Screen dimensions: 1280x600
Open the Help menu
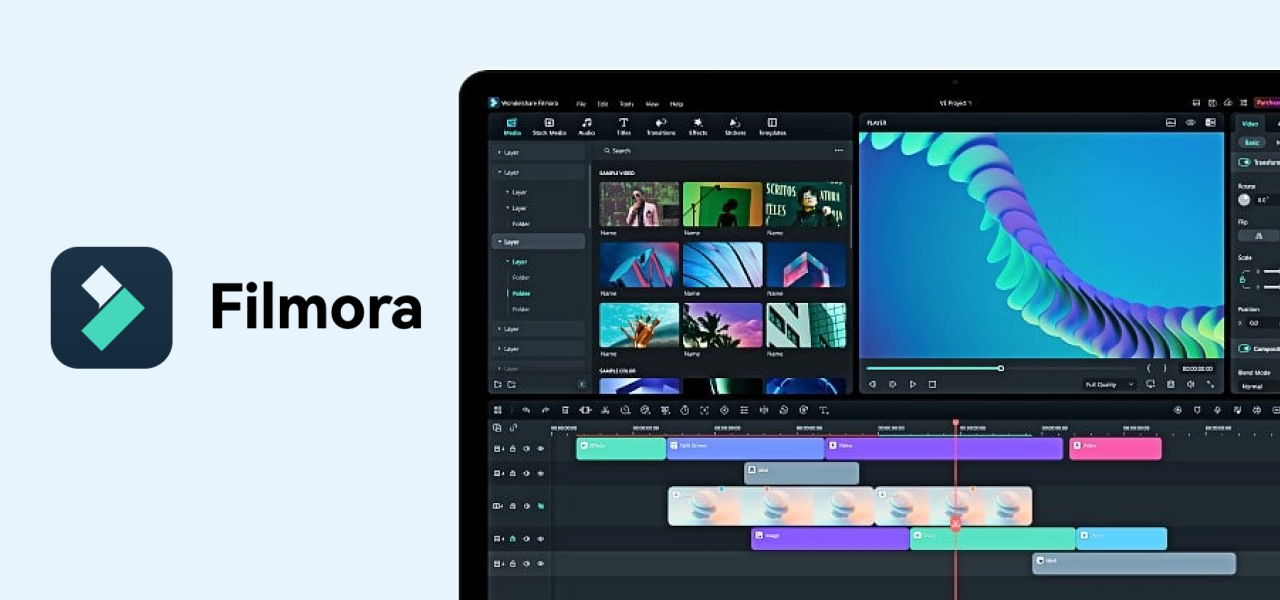coord(677,104)
